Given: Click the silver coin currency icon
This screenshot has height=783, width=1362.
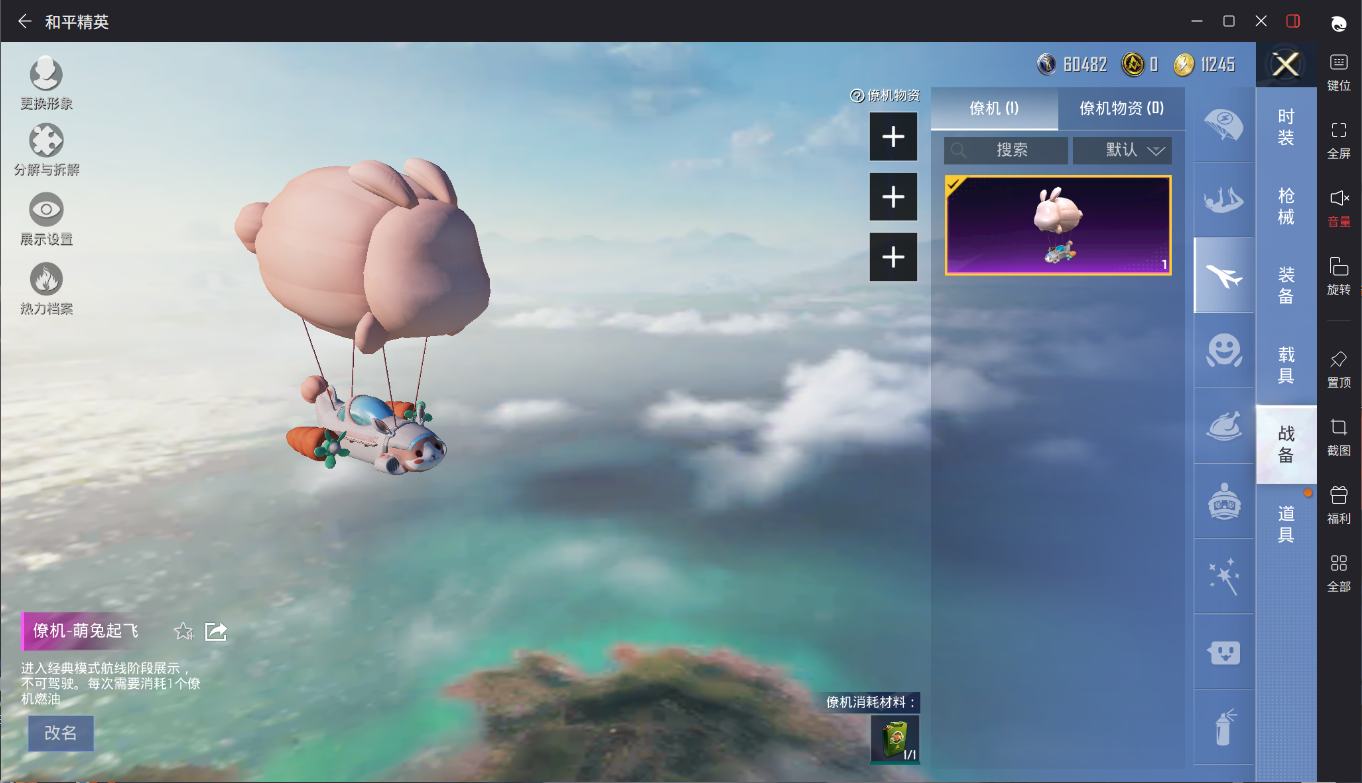Looking at the screenshot, I should click(x=1047, y=65).
